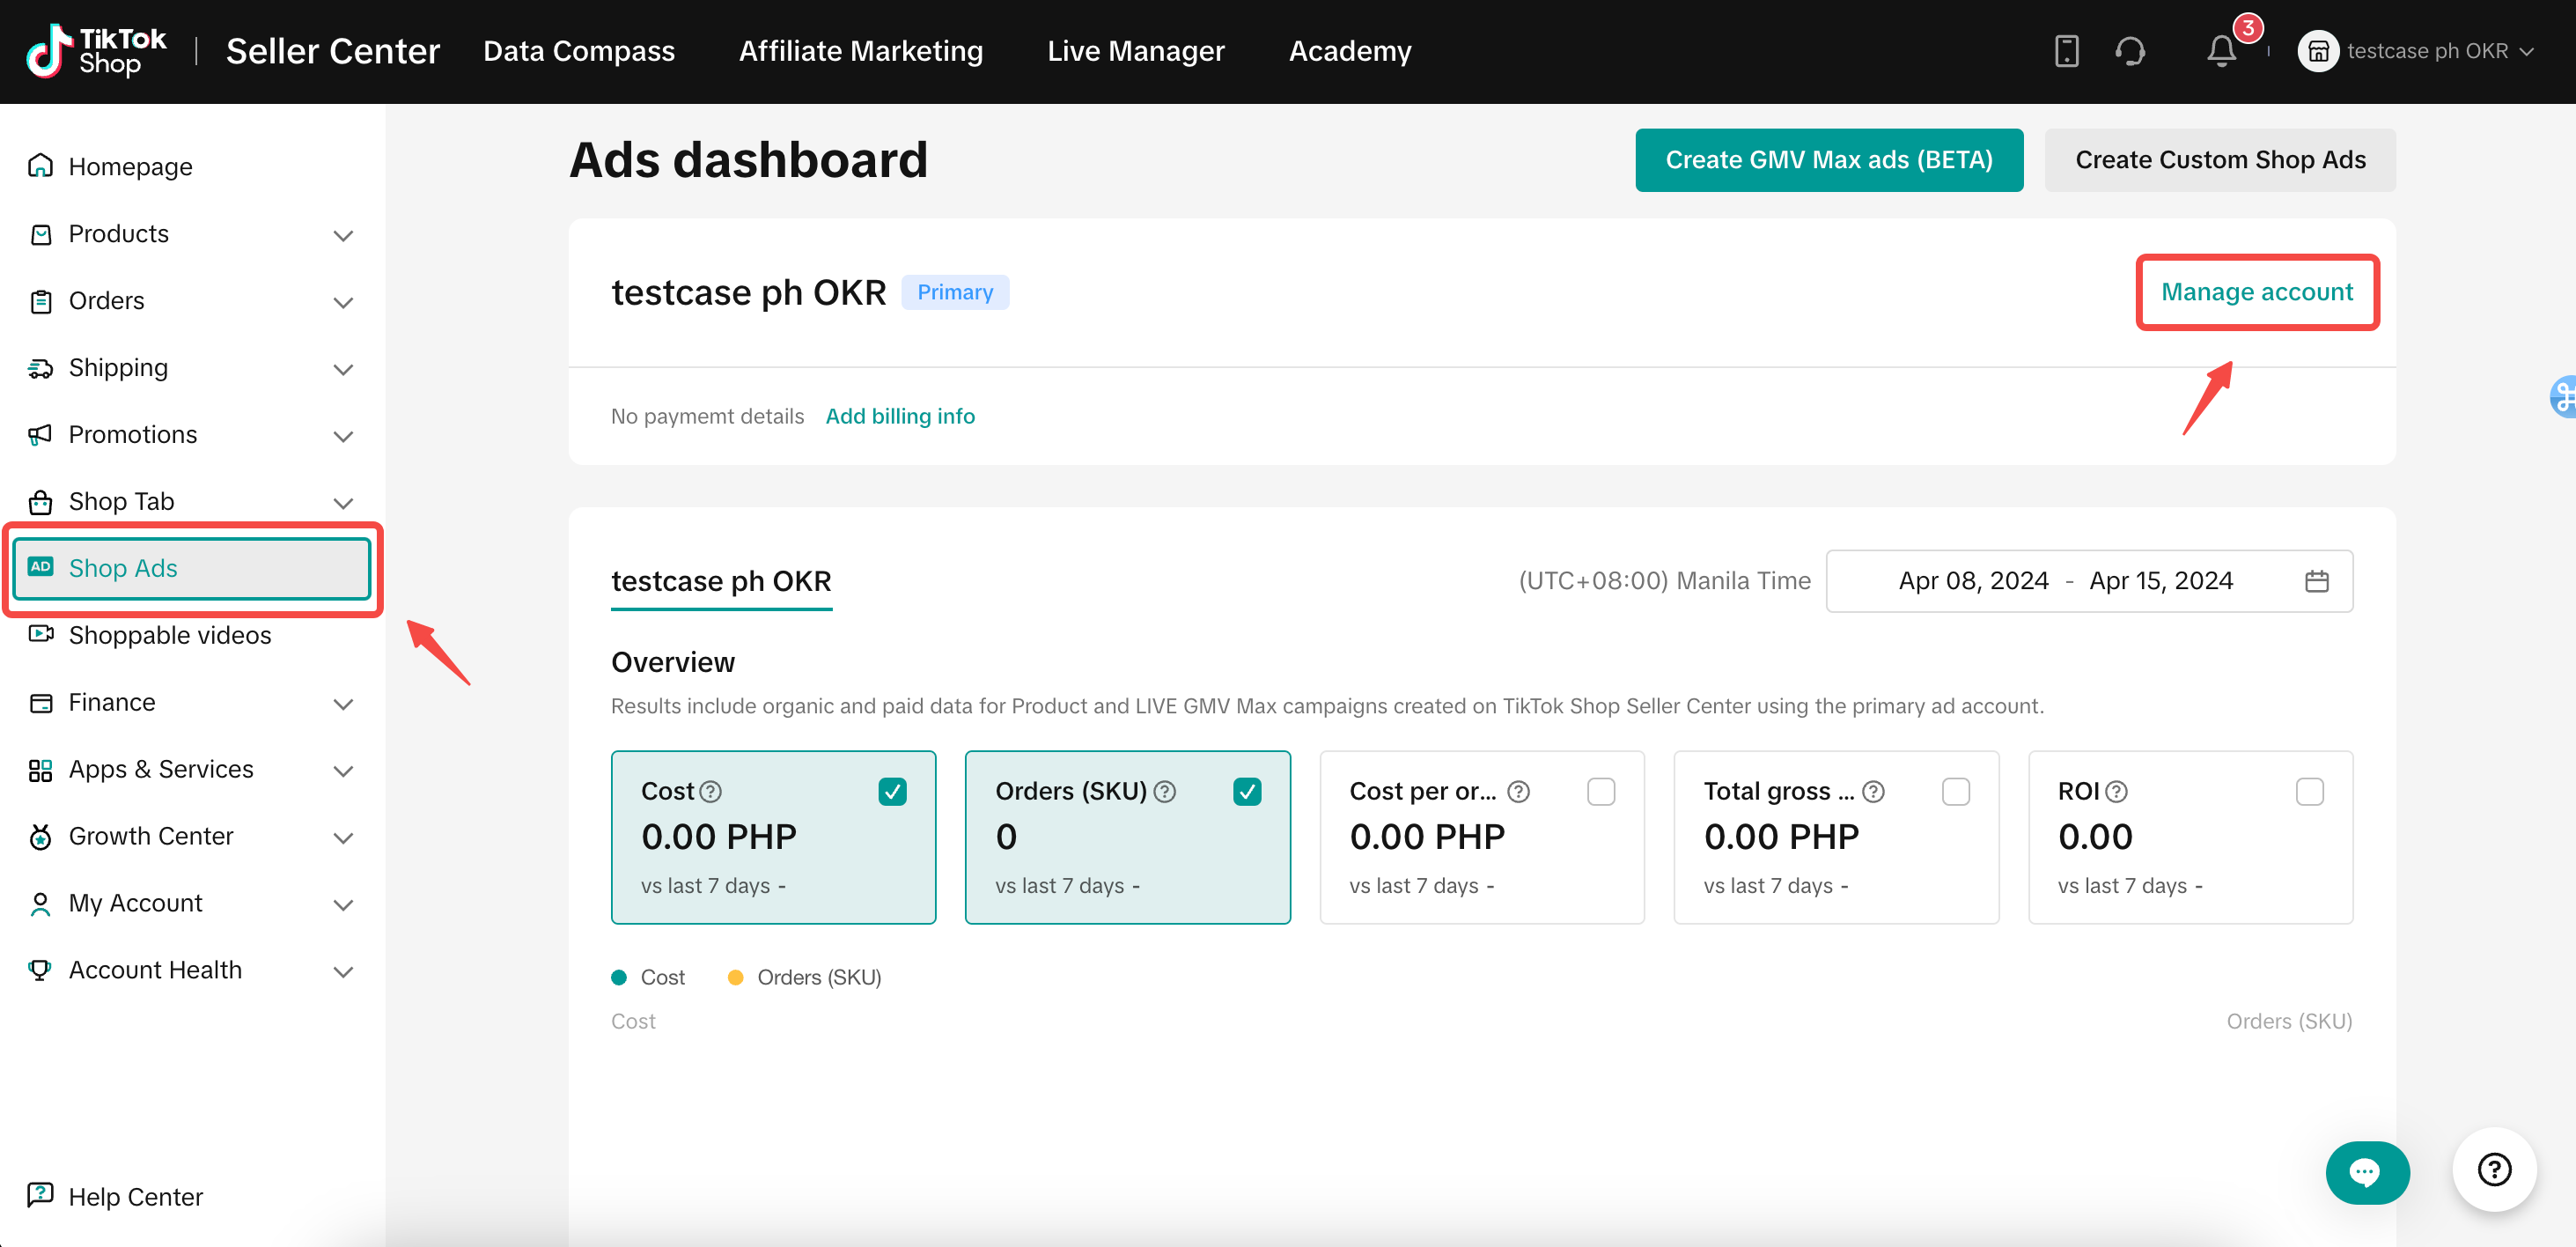Click Create GMV Max ads (BETA) button

pyautogui.click(x=1828, y=160)
